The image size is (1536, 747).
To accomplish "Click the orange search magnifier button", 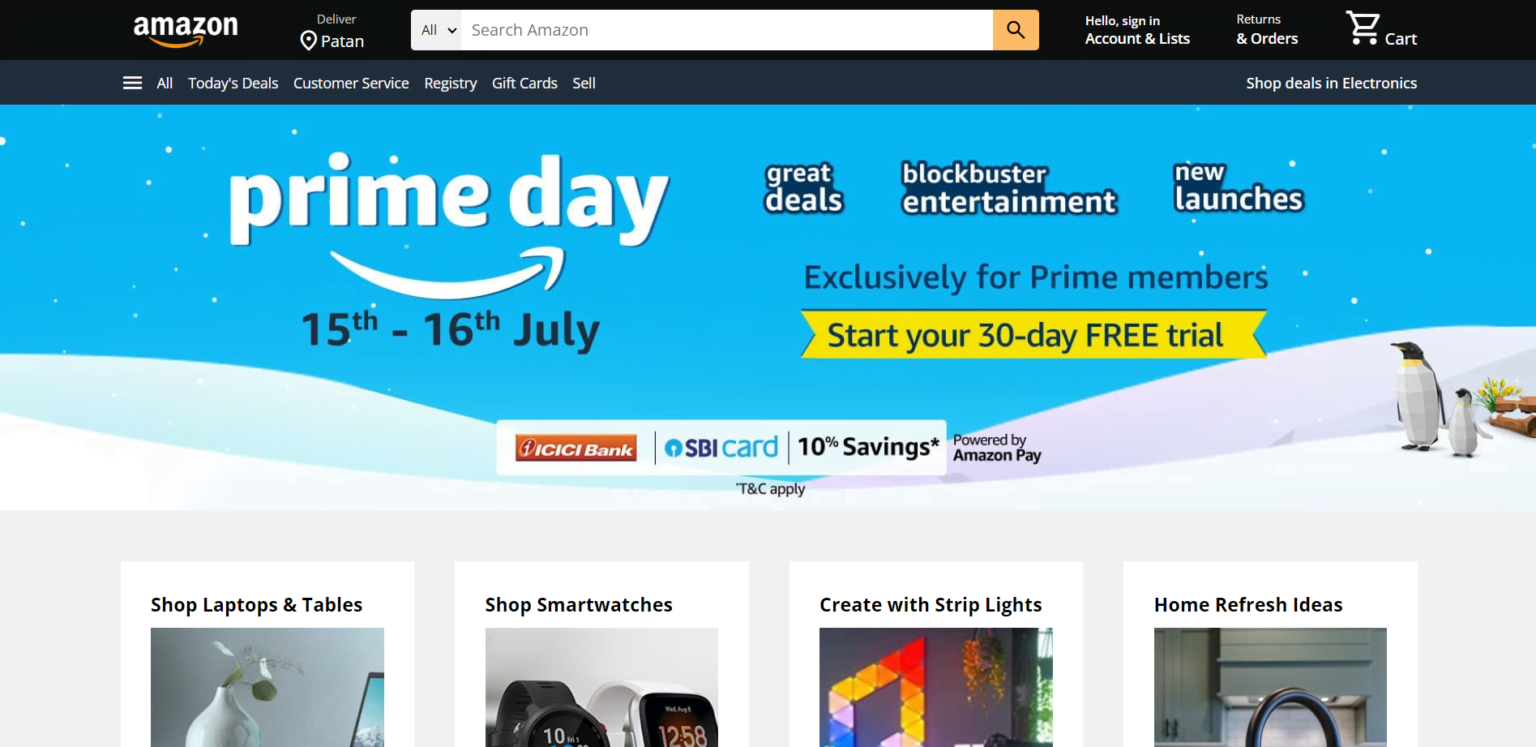I will (x=1016, y=30).
